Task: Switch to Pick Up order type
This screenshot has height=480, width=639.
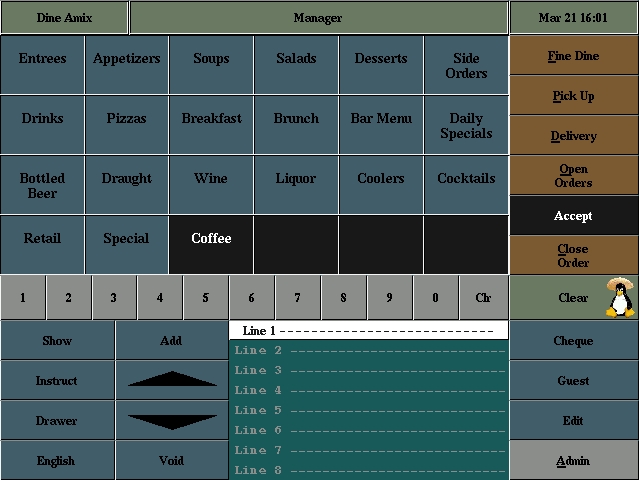Action: [x=573, y=95]
